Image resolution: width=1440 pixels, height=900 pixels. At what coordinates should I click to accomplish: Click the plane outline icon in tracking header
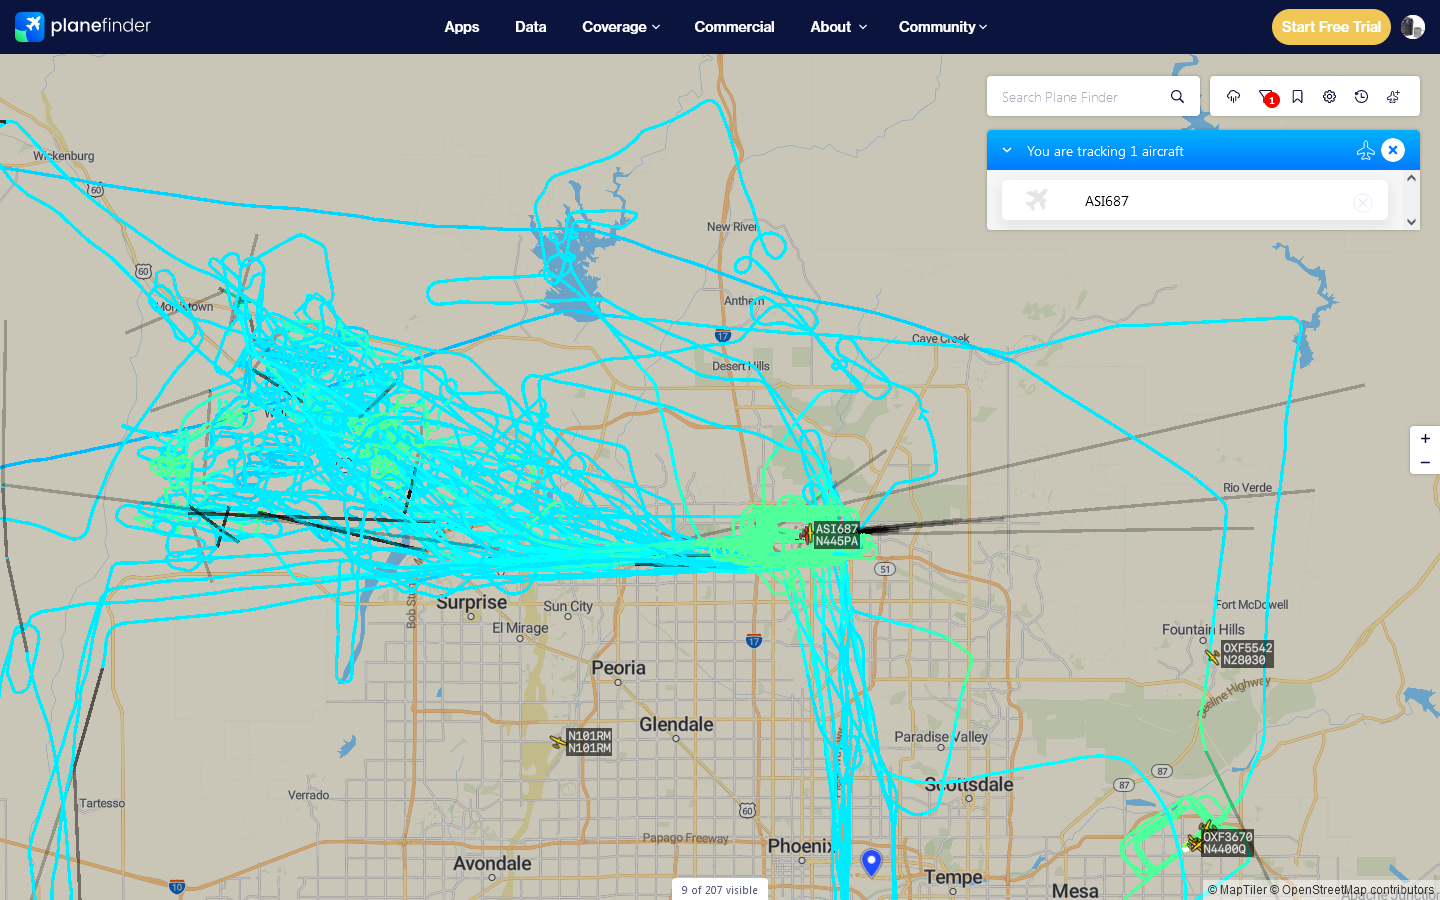tap(1365, 150)
